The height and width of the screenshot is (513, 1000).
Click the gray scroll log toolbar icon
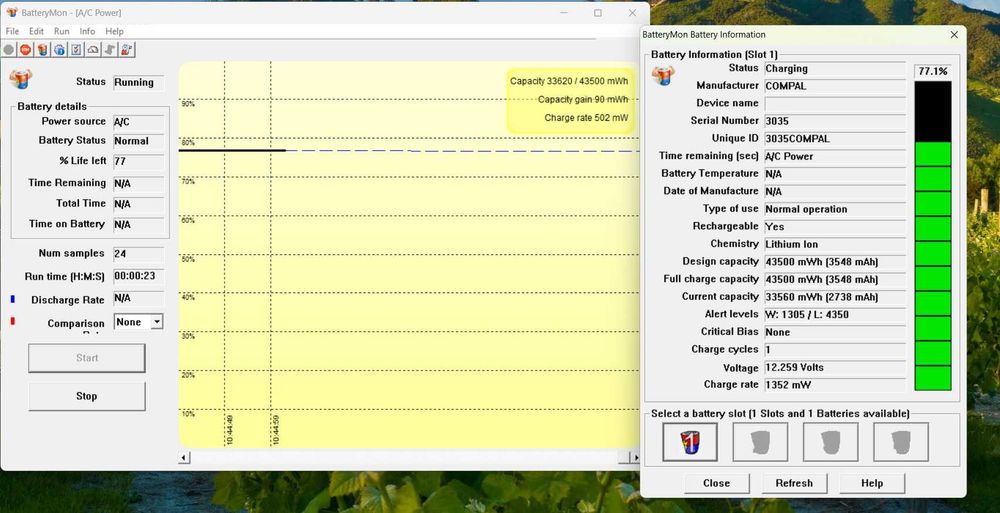pos(110,50)
